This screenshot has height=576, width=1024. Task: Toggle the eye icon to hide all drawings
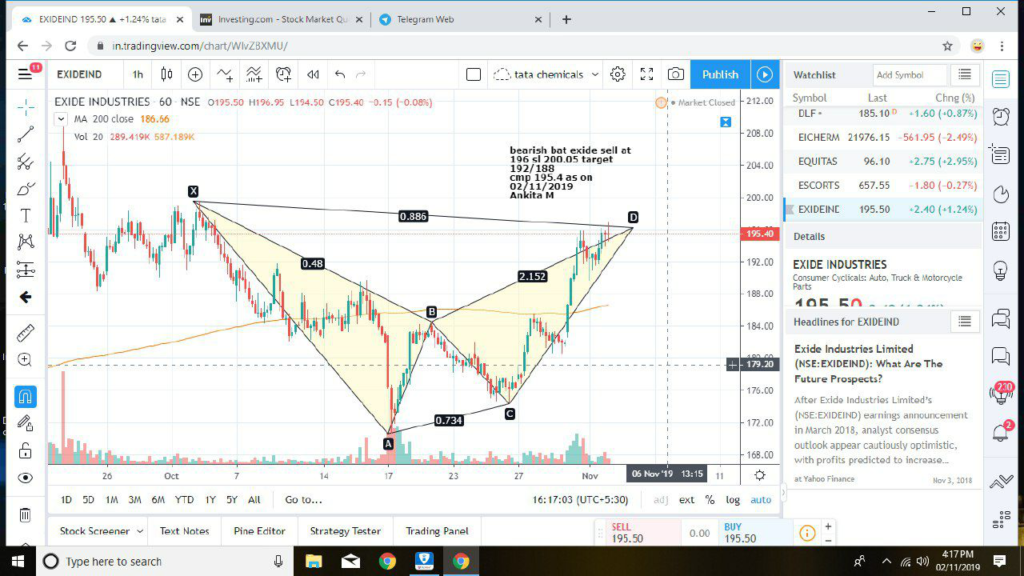point(25,478)
